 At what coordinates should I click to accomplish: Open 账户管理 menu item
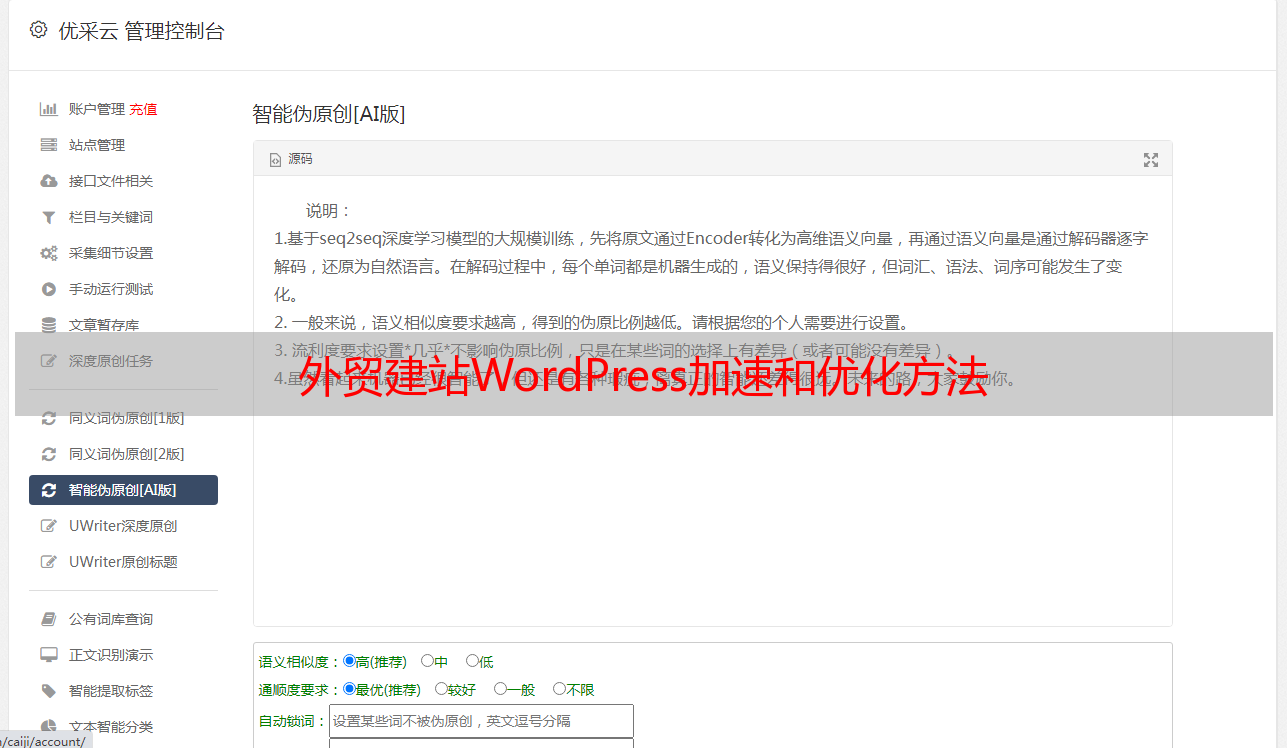pos(97,109)
